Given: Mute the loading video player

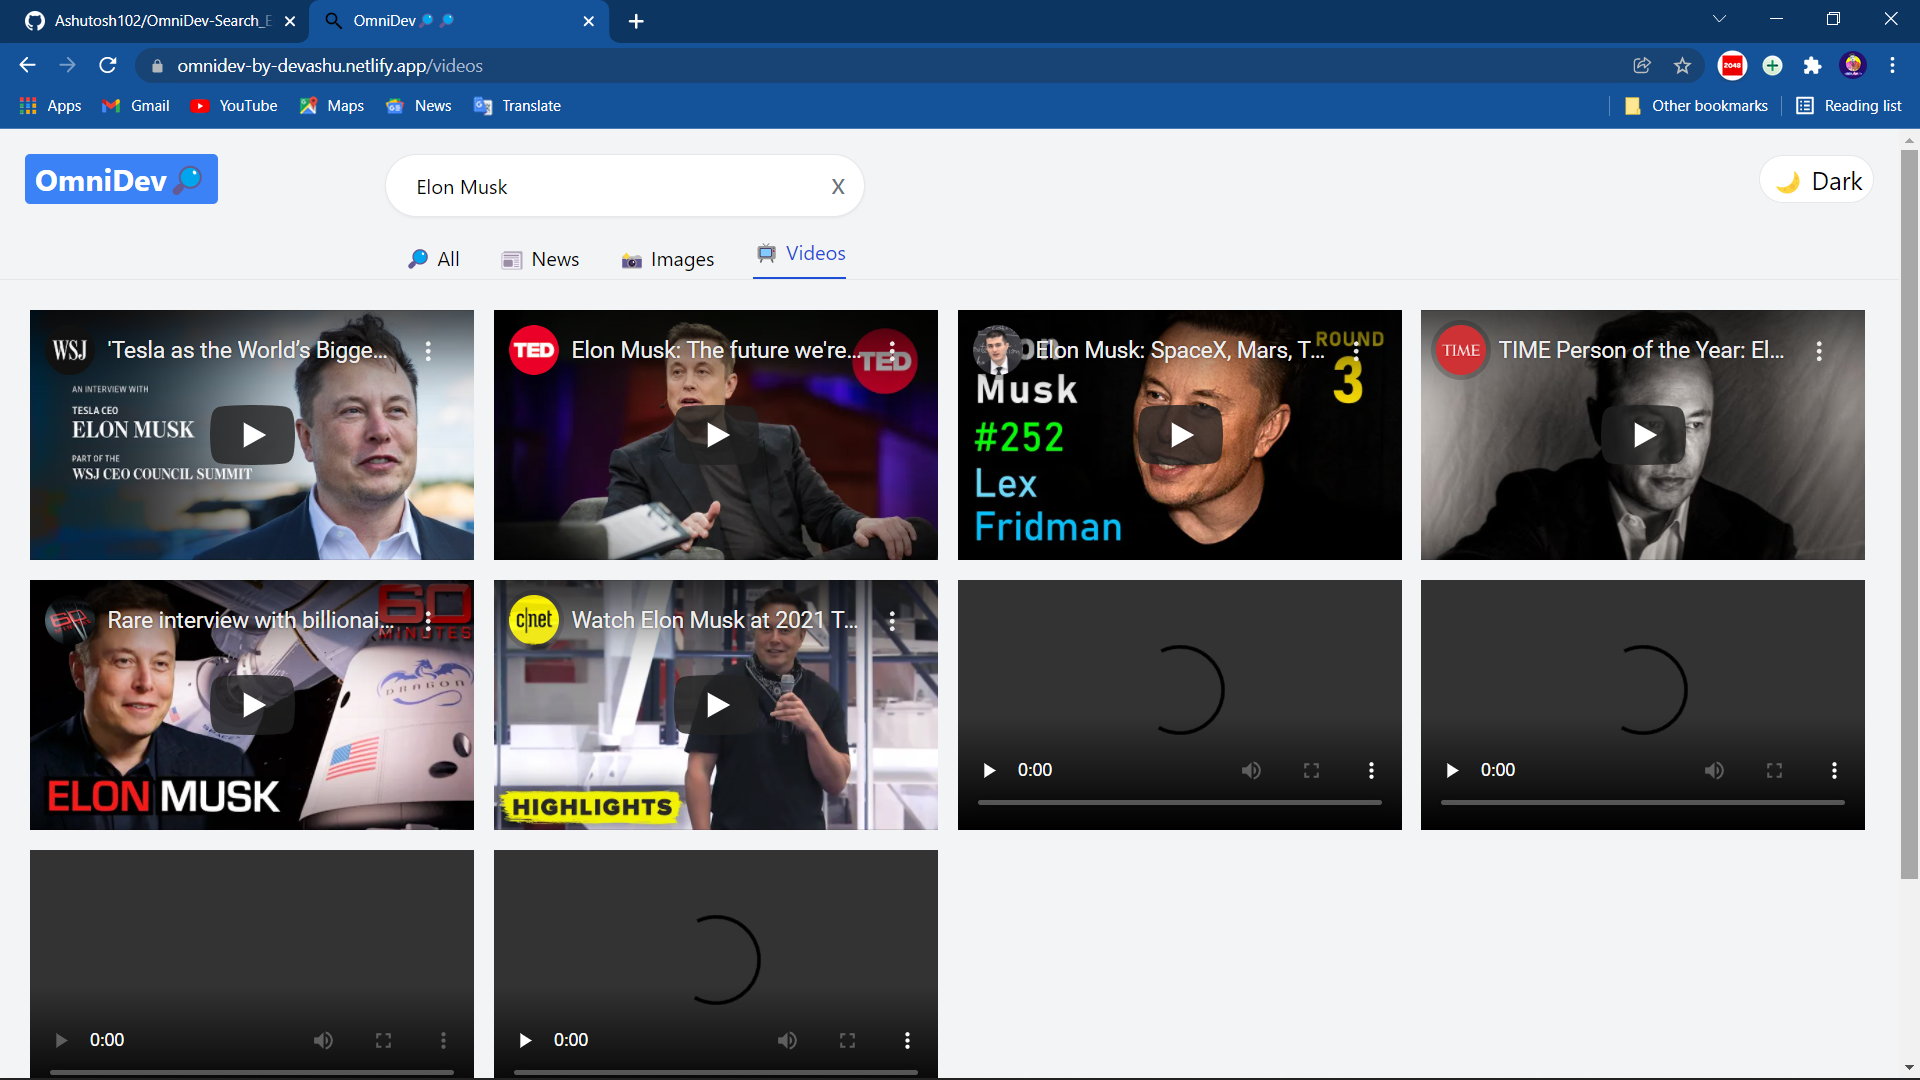Looking at the screenshot, I should 1251,770.
